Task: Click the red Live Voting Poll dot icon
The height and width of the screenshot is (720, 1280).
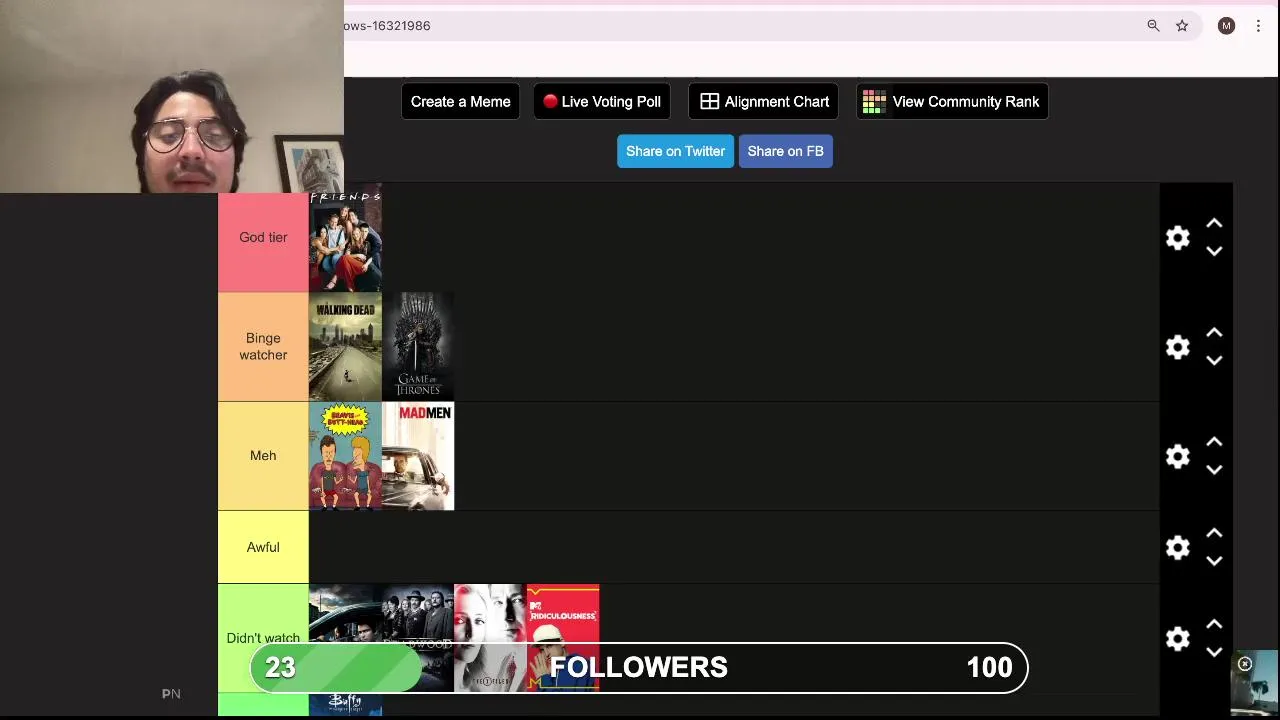Action: click(x=550, y=102)
